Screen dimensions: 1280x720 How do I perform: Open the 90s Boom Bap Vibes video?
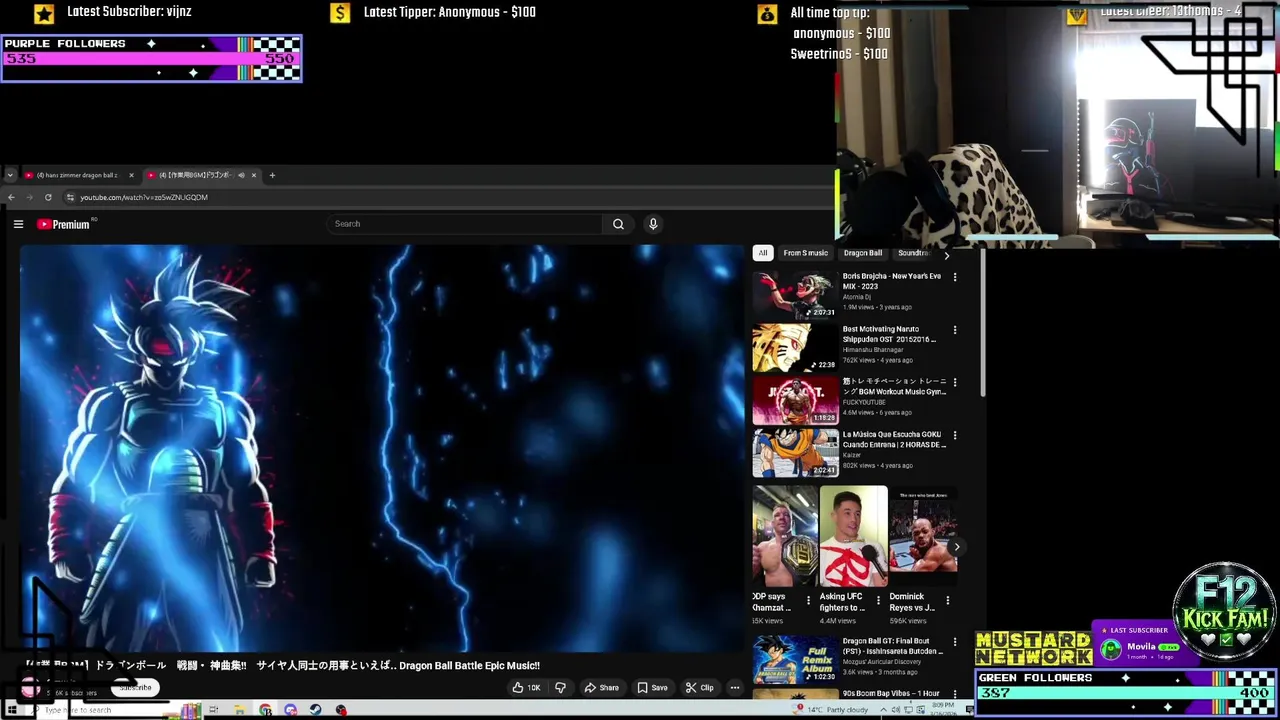click(891, 694)
